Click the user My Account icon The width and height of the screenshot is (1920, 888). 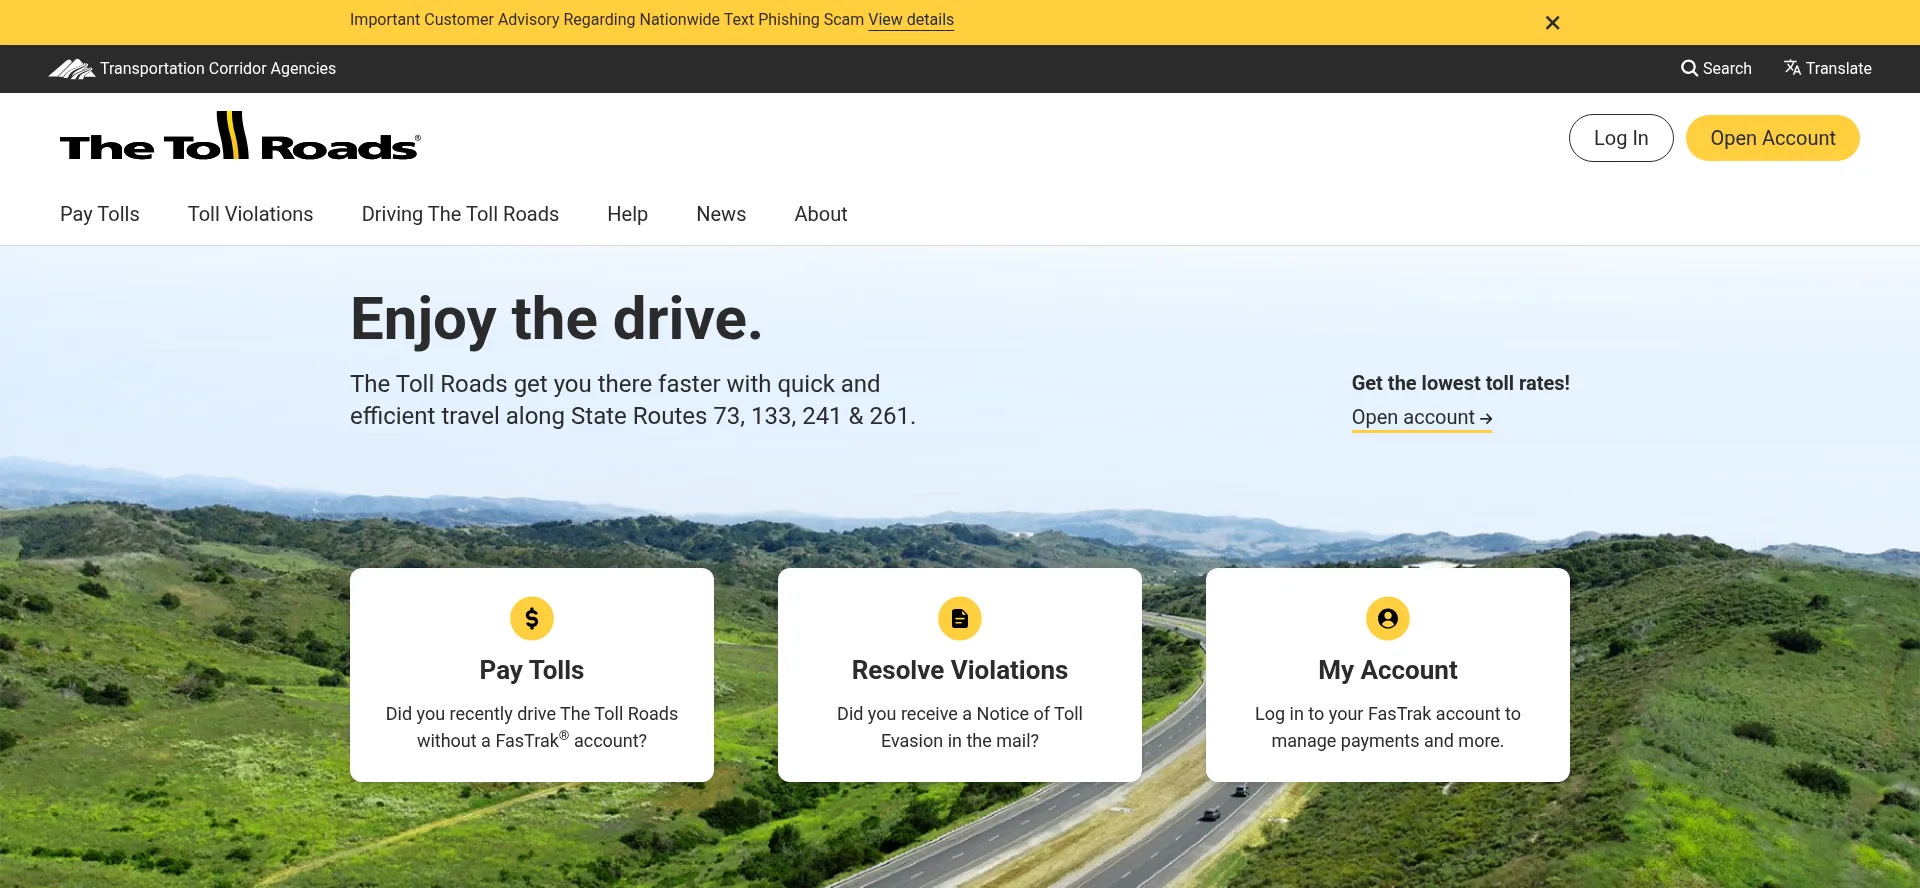(1388, 618)
